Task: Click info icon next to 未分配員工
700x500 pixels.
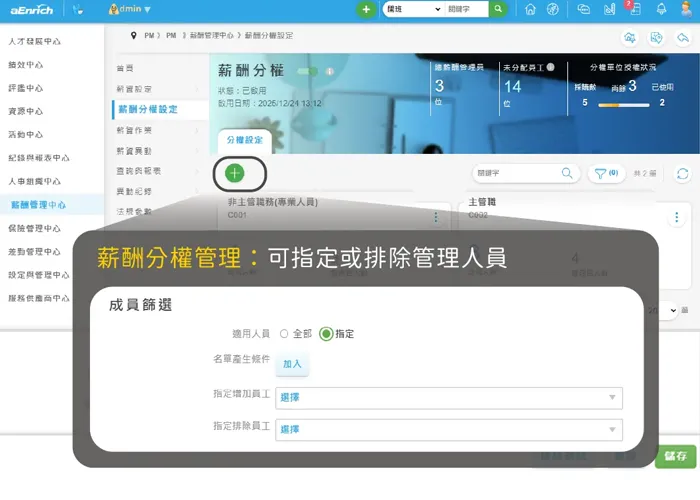Action: click(x=550, y=67)
